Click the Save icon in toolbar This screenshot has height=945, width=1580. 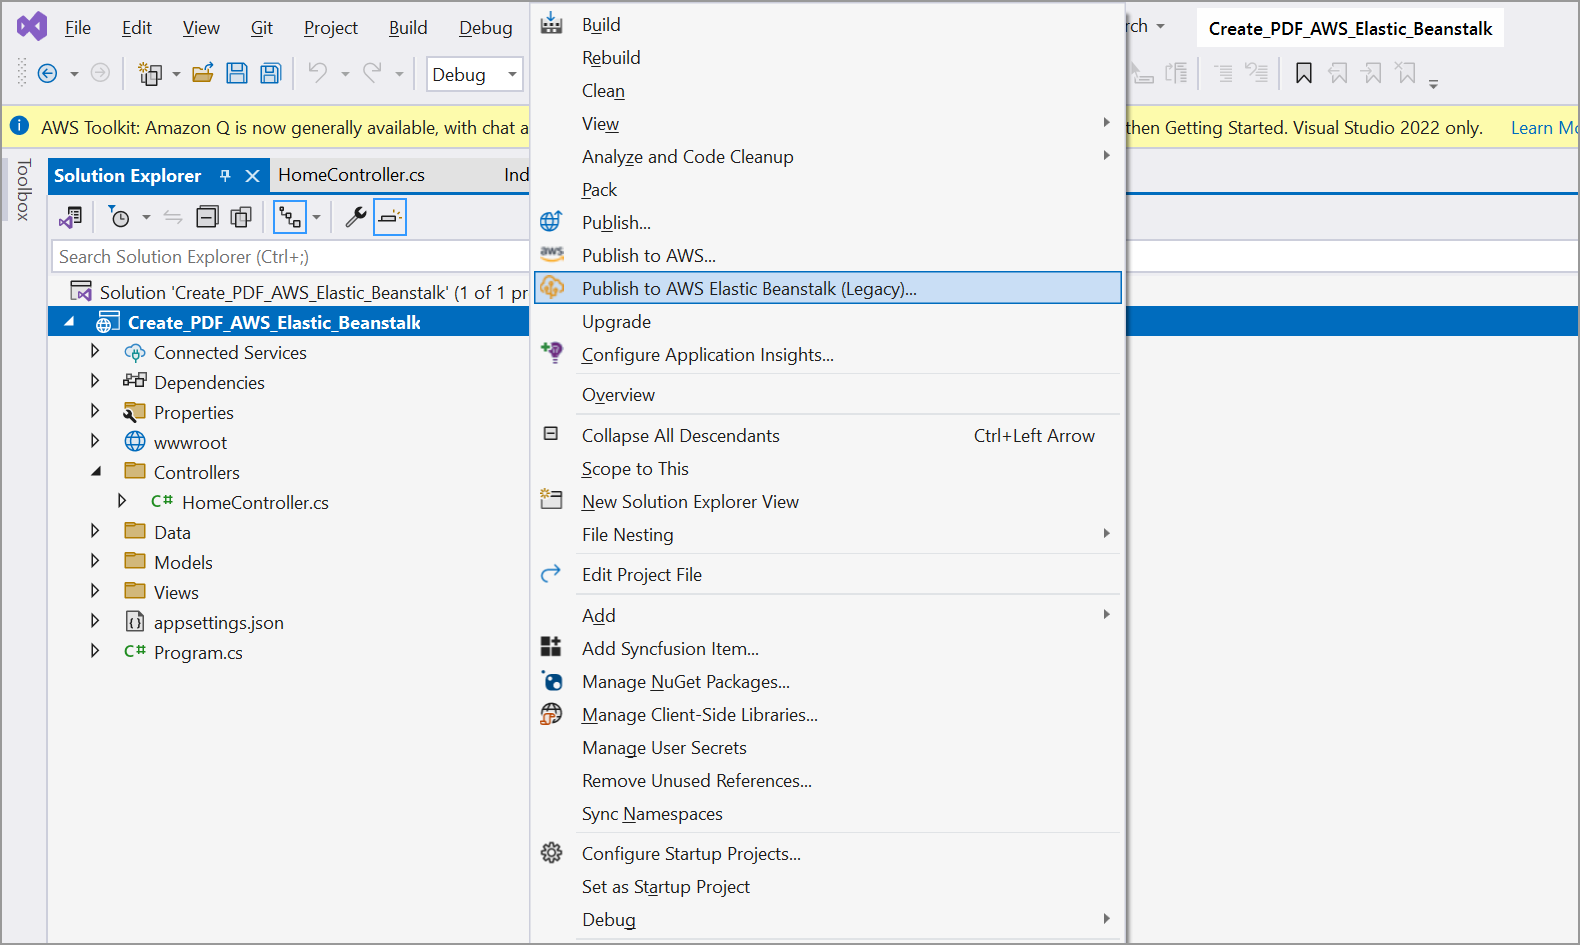coord(236,73)
